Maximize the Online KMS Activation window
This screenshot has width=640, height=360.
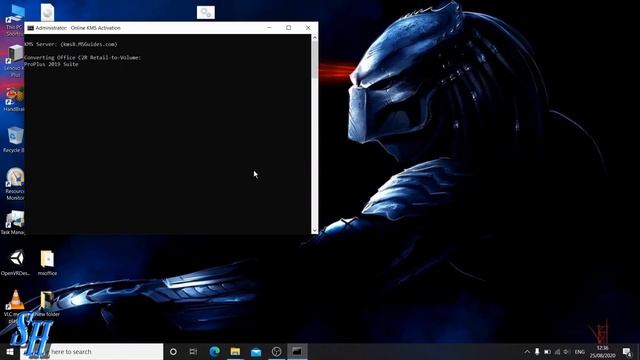click(x=289, y=28)
